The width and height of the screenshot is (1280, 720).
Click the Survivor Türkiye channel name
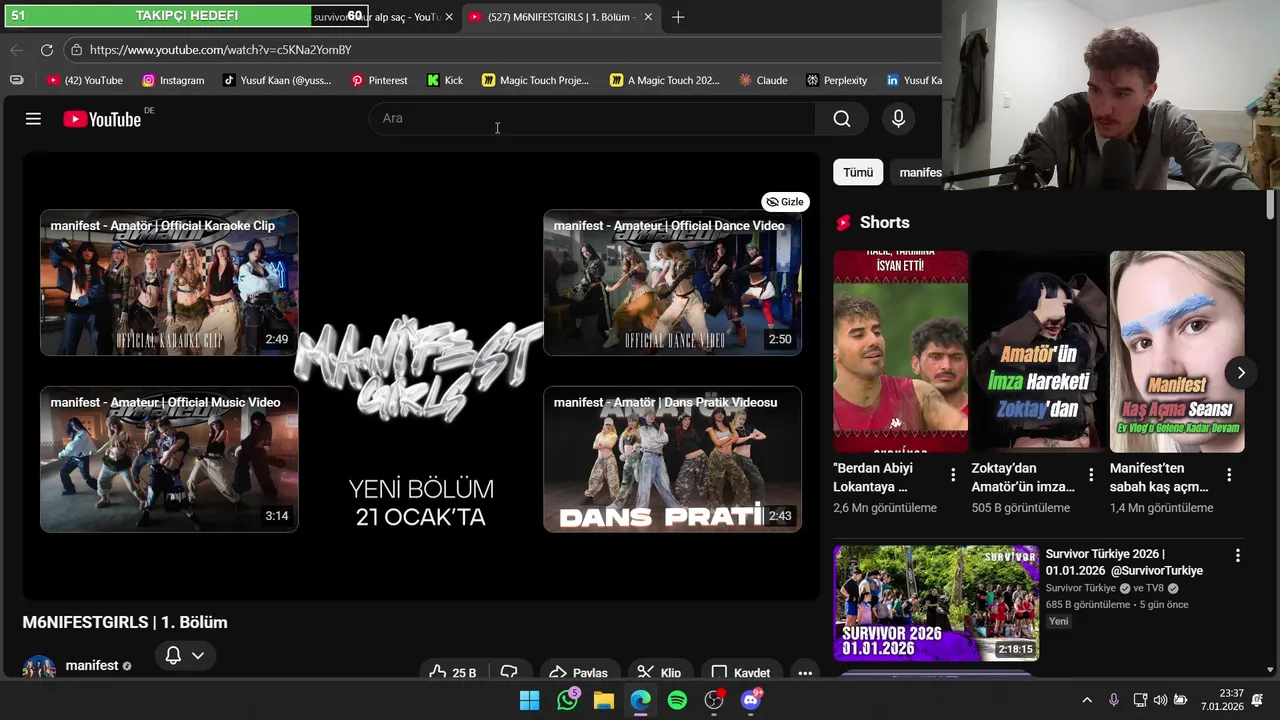[1081, 588]
